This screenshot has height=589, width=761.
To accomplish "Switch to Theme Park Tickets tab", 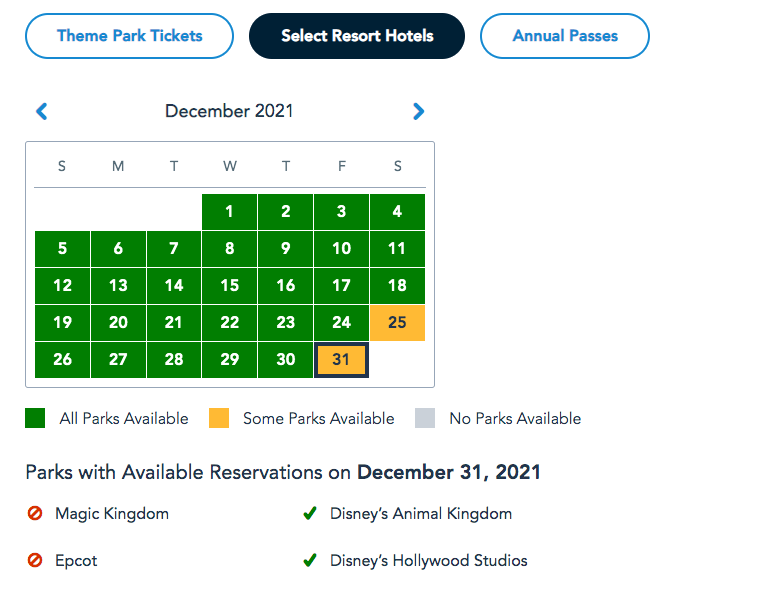I will 130,36.
